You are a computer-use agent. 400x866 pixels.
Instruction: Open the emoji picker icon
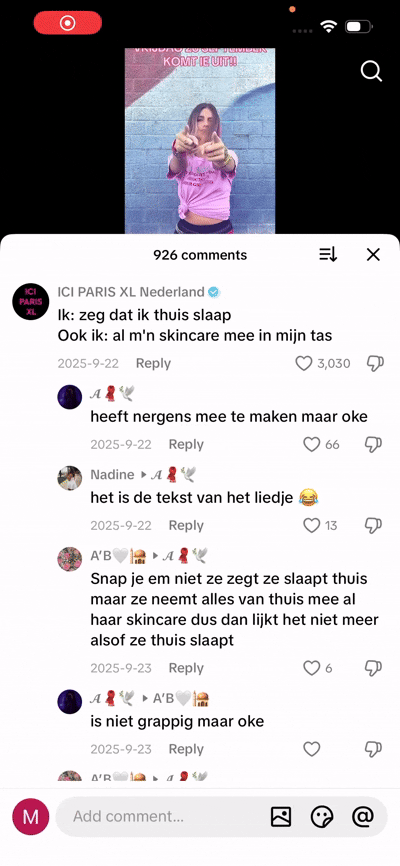tap(322, 816)
